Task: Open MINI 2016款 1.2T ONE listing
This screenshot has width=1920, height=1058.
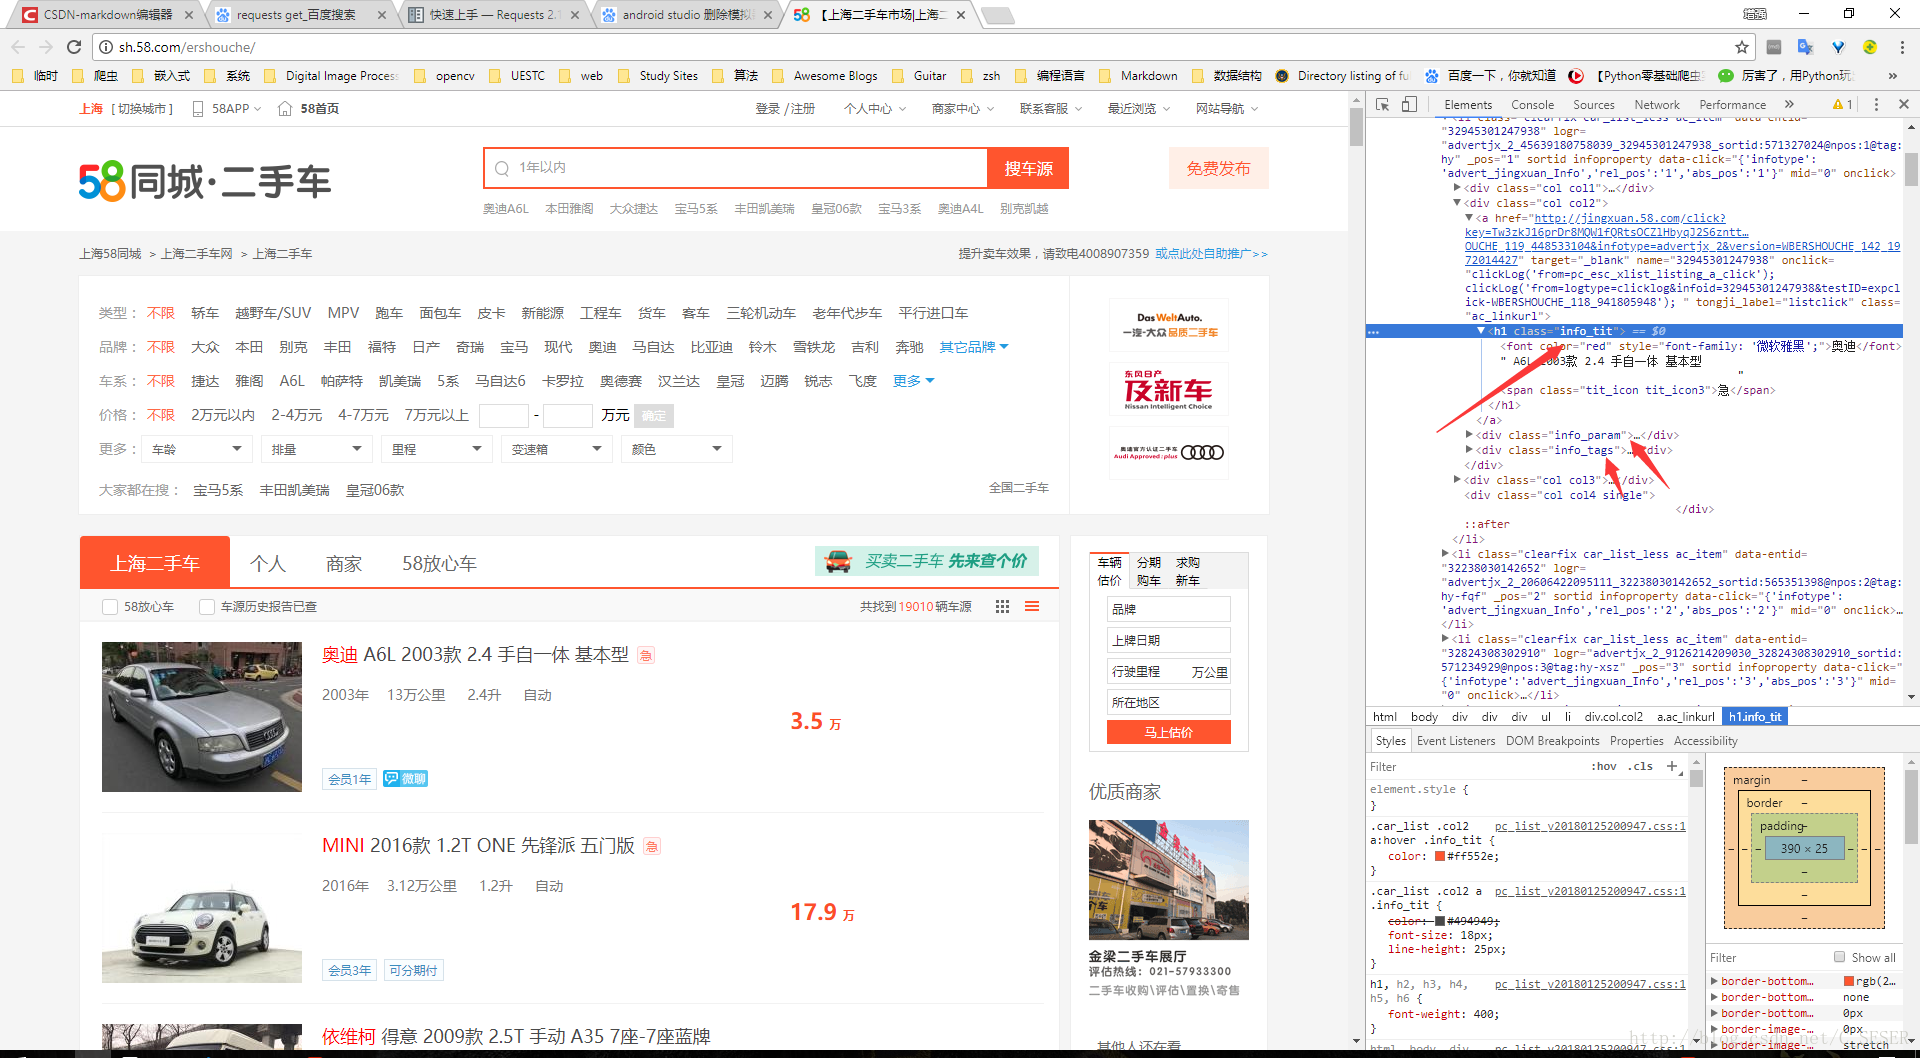Action: [478, 846]
